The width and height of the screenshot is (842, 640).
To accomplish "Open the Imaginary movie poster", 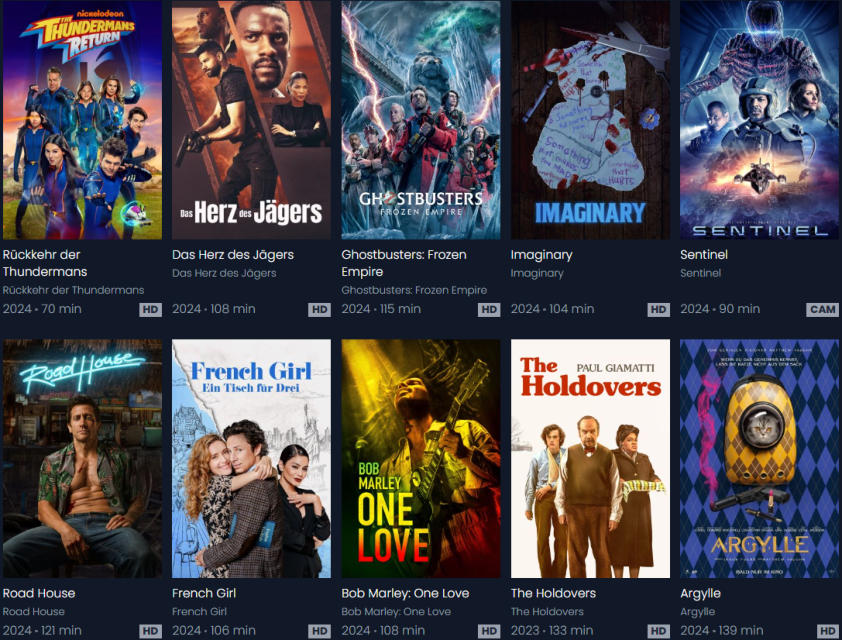I will click(590, 120).
